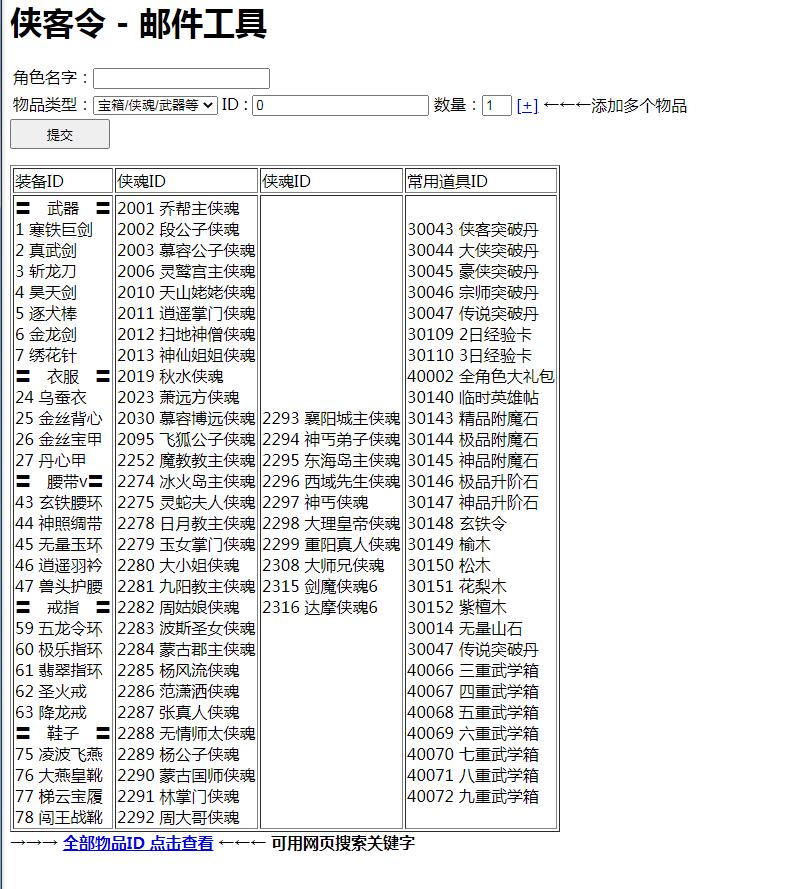Image resolution: width=798 pixels, height=889 pixels.
Task: Focus the ID input box
Action: coord(340,105)
